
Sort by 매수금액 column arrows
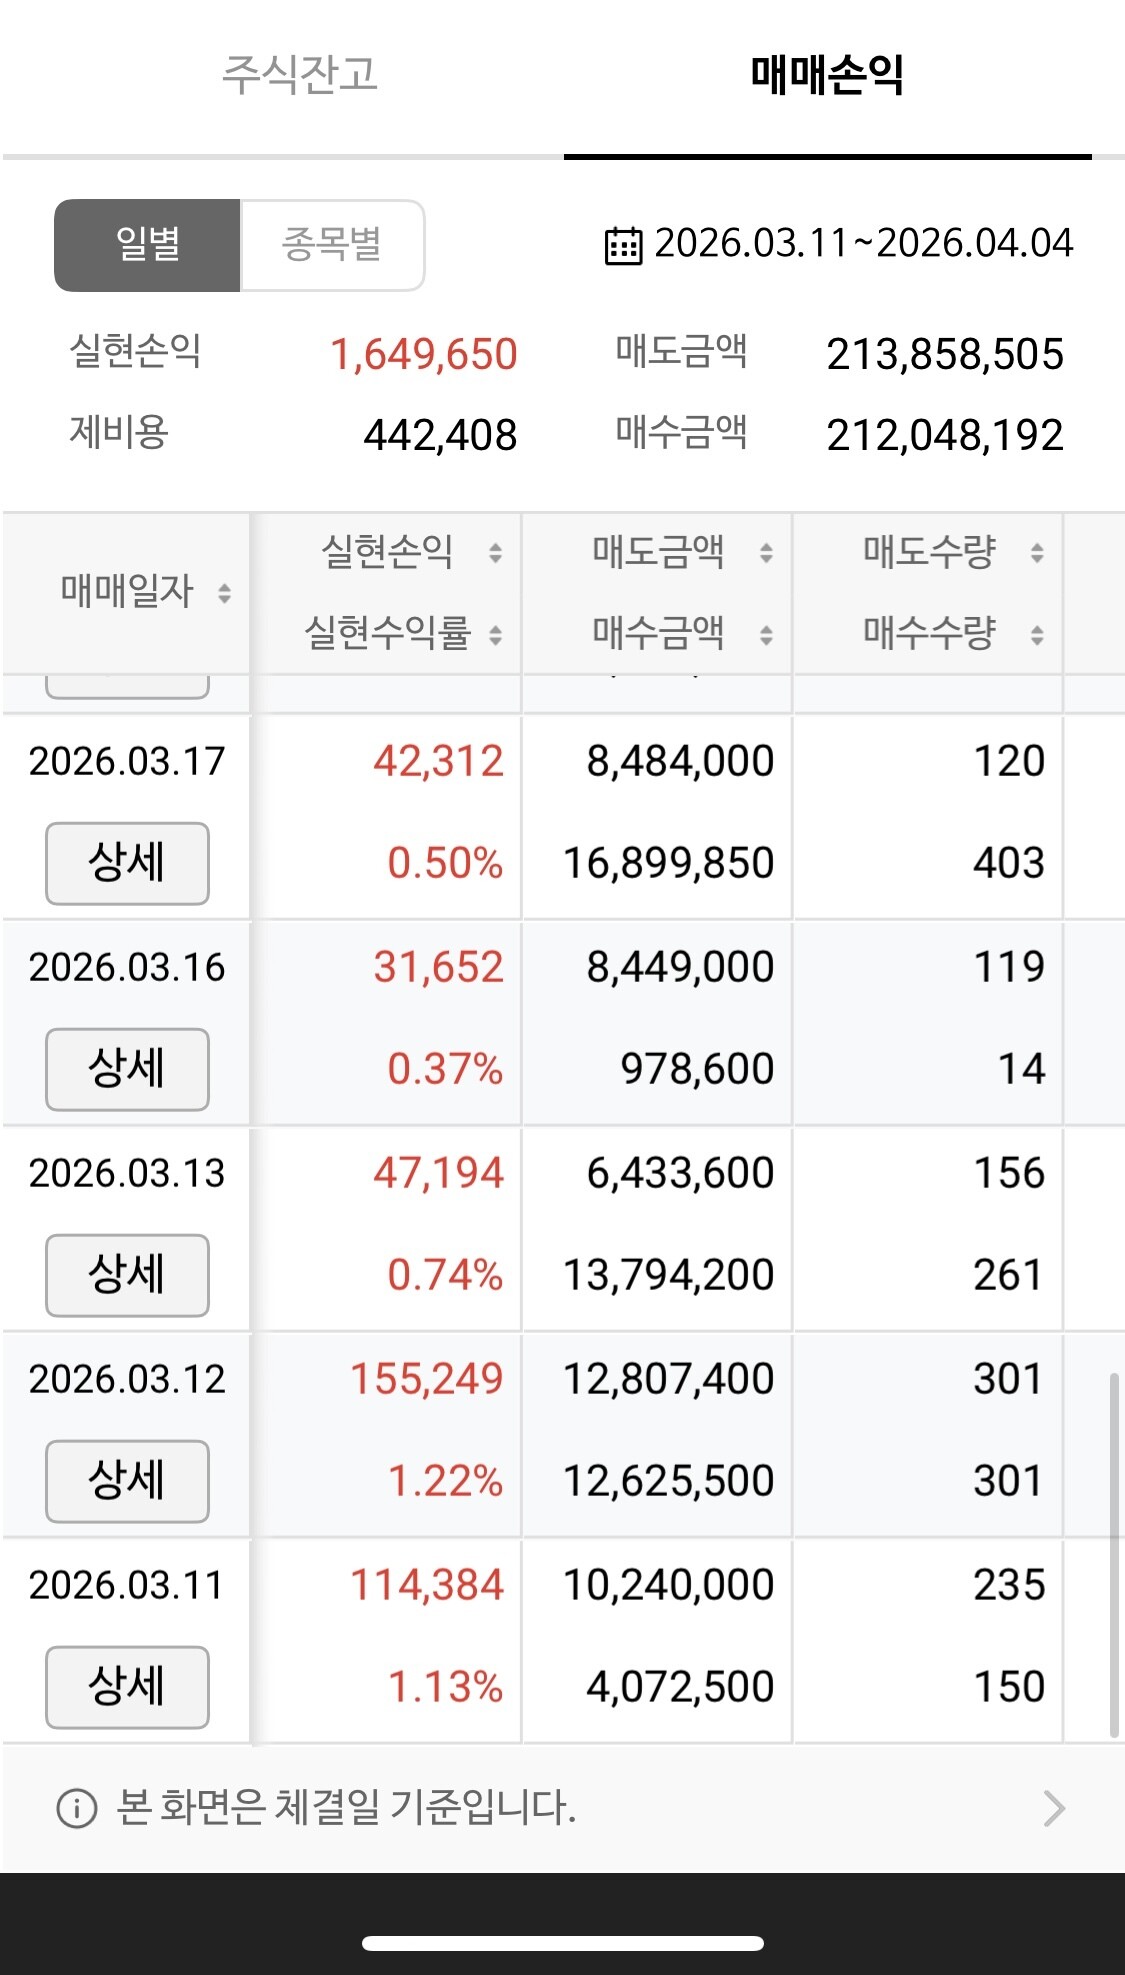[766, 634]
